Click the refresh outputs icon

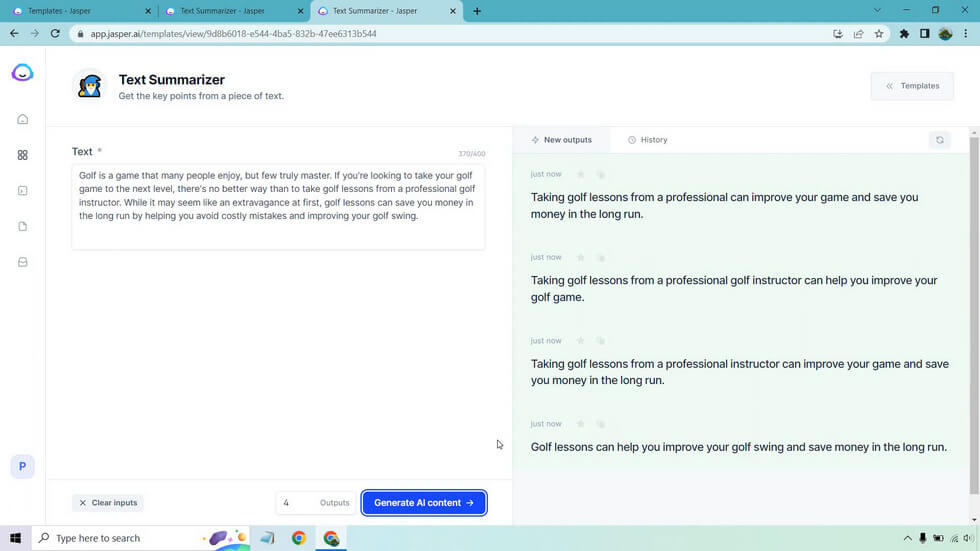tap(939, 140)
